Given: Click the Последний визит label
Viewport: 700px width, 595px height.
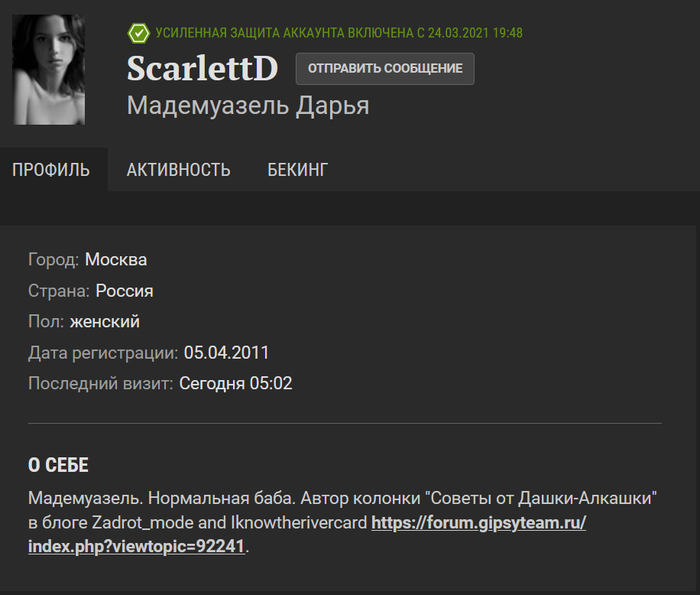Looking at the screenshot, I should pyautogui.click(x=100, y=383).
